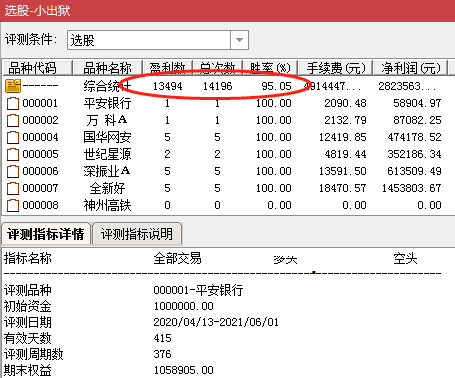
Task: Click the document icon for 000004
Action: point(13,137)
